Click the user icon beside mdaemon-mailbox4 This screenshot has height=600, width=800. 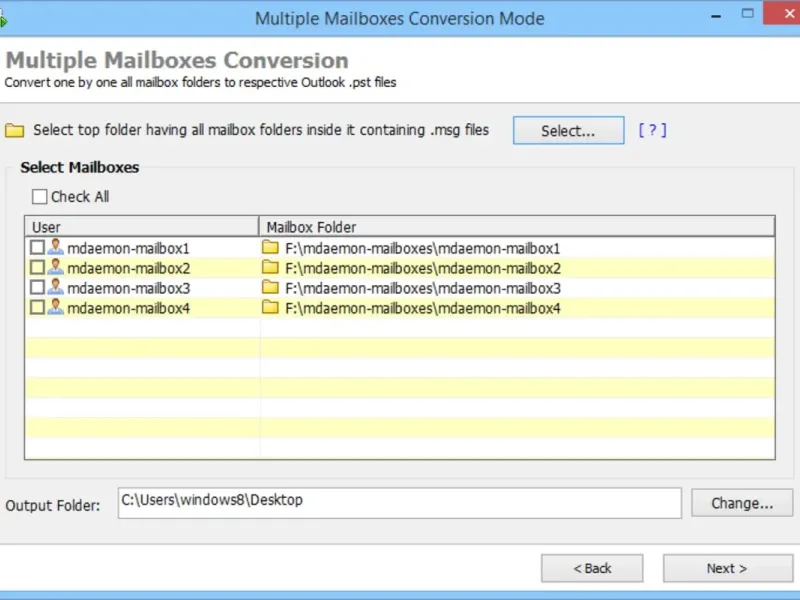point(56,308)
